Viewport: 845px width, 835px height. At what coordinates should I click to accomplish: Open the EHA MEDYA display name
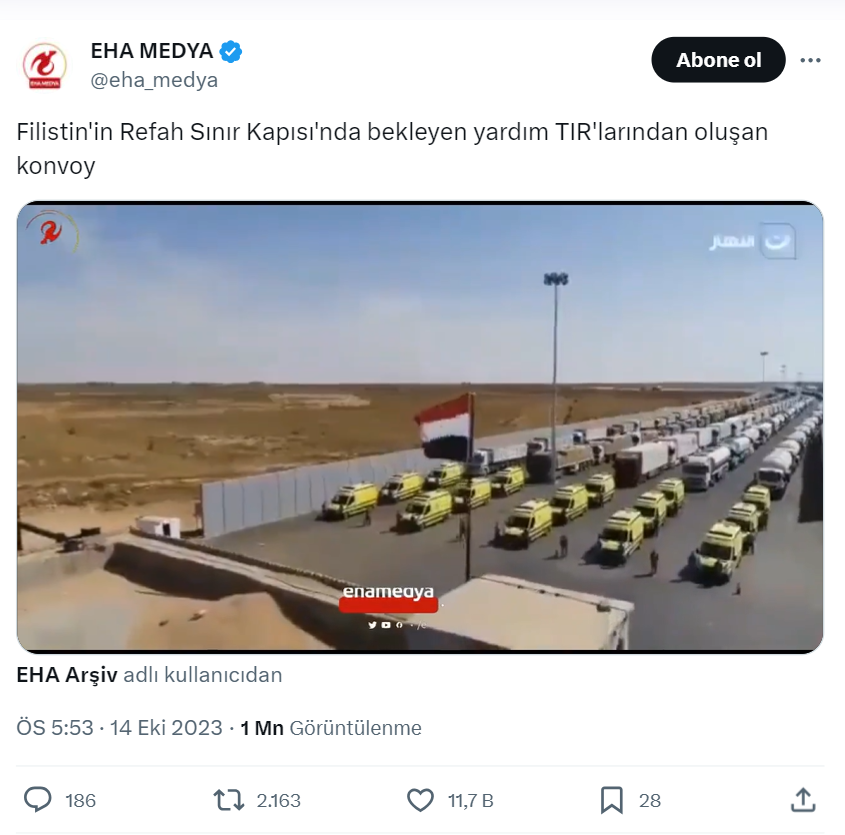pyautogui.click(x=151, y=51)
